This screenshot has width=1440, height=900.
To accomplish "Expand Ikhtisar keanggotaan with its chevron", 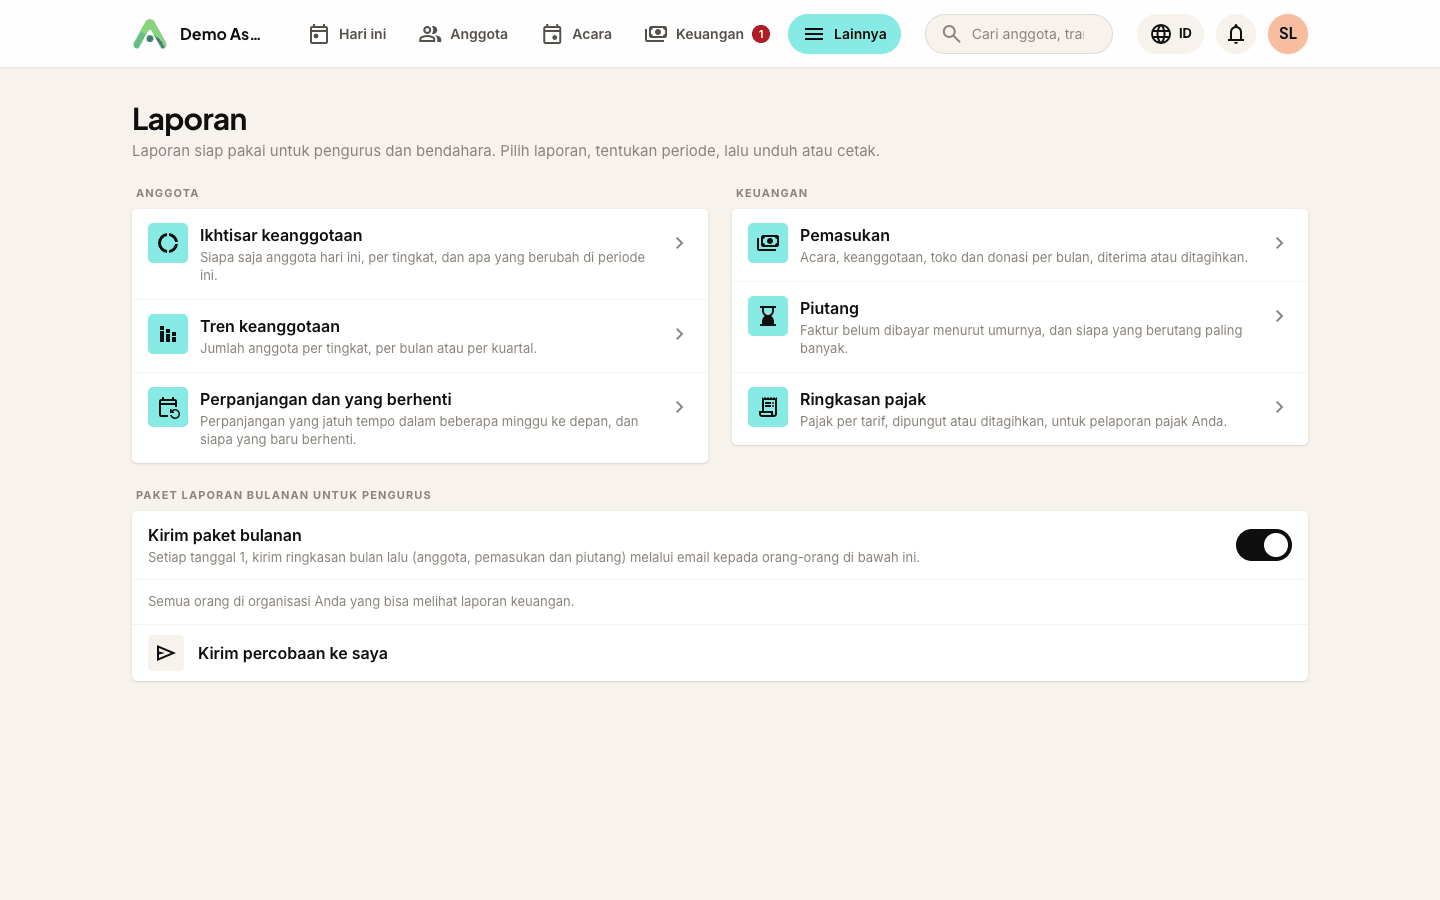I will click(679, 243).
